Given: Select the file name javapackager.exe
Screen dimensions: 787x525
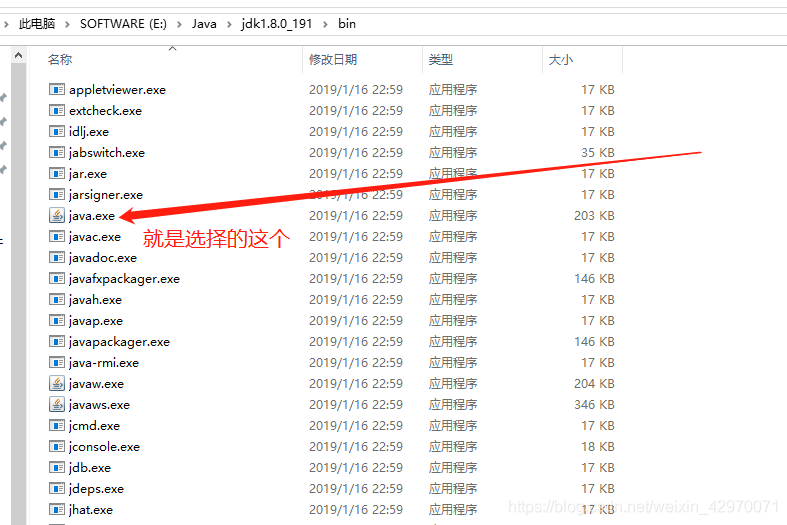Looking at the screenshot, I should click(119, 342).
